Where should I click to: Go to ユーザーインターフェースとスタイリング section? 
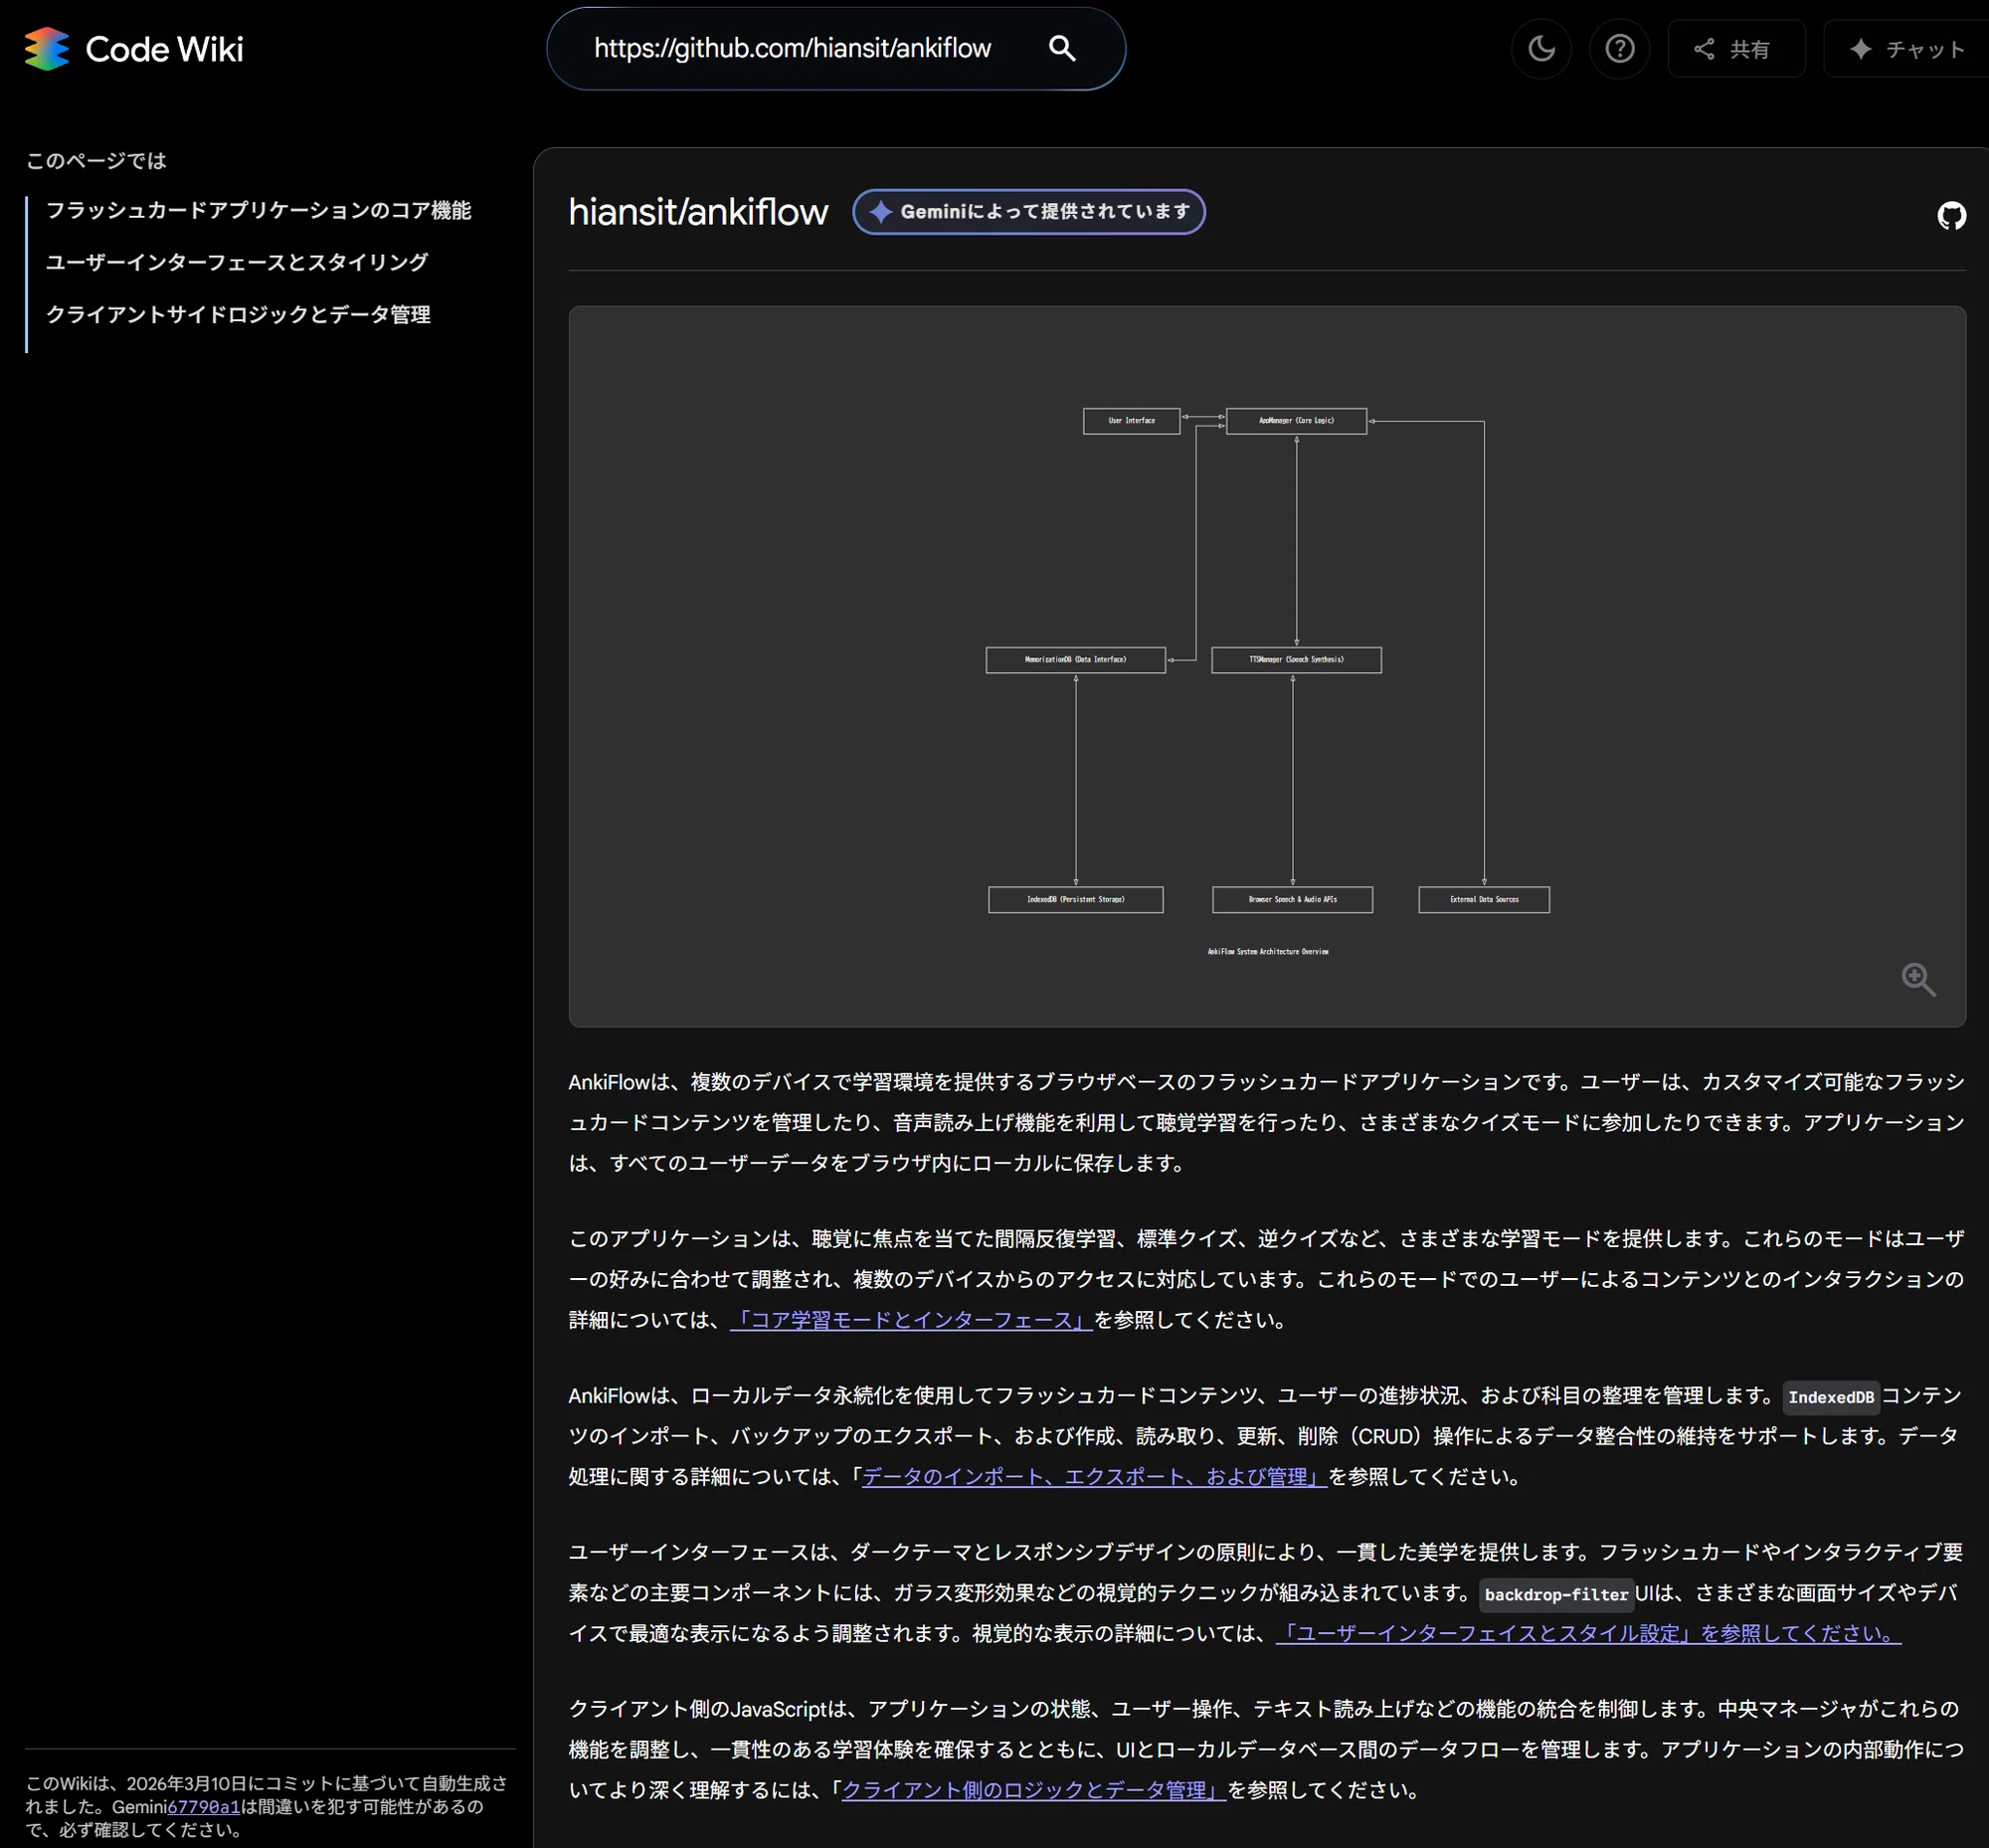click(x=237, y=262)
